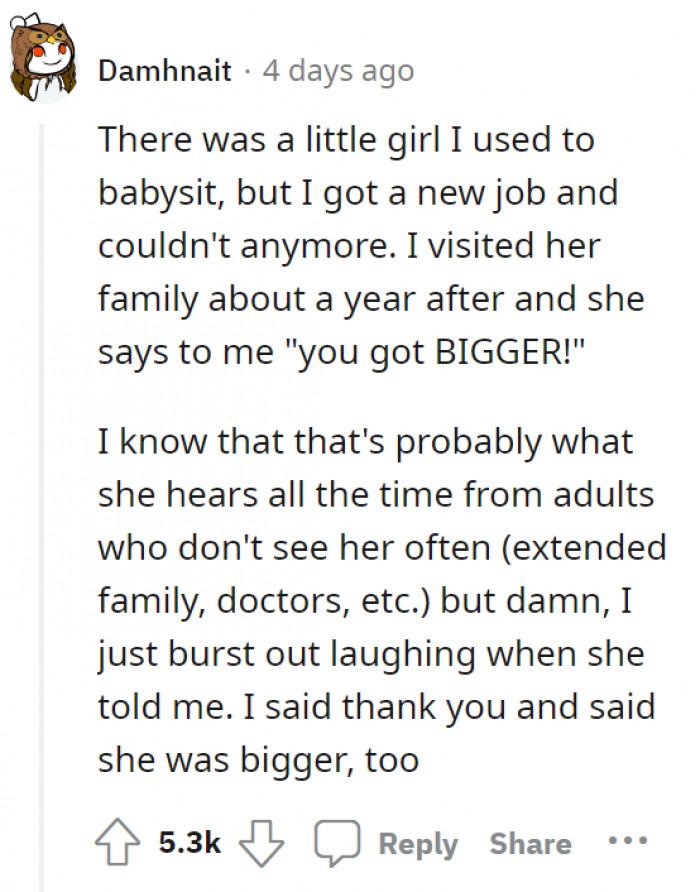Collapse the comment using the thread line
Screen dimensions: 700x892
(42, 450)
